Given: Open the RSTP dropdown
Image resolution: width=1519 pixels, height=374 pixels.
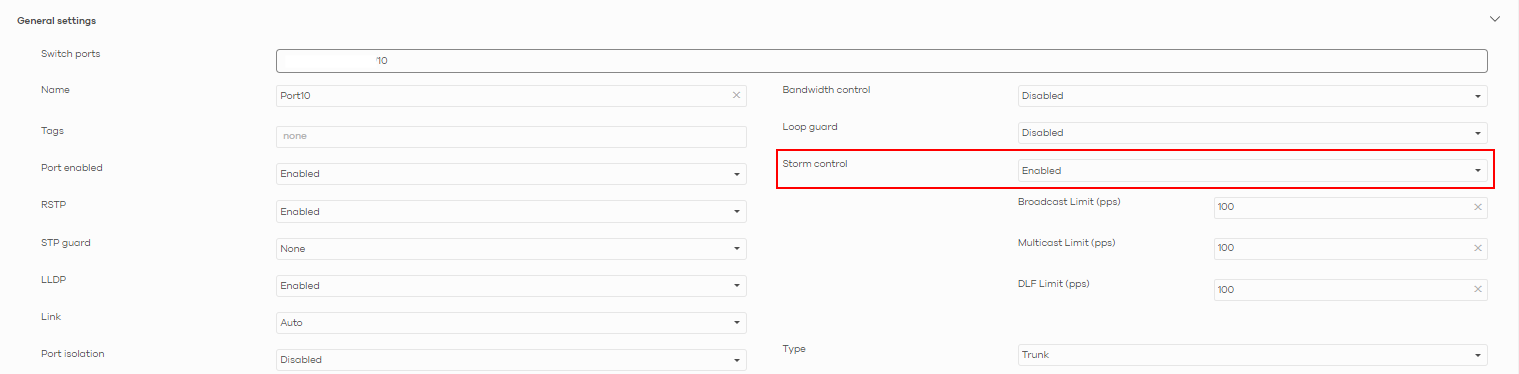Looking at the screenshot, I should pyautogui.click(x=511, y=212).
